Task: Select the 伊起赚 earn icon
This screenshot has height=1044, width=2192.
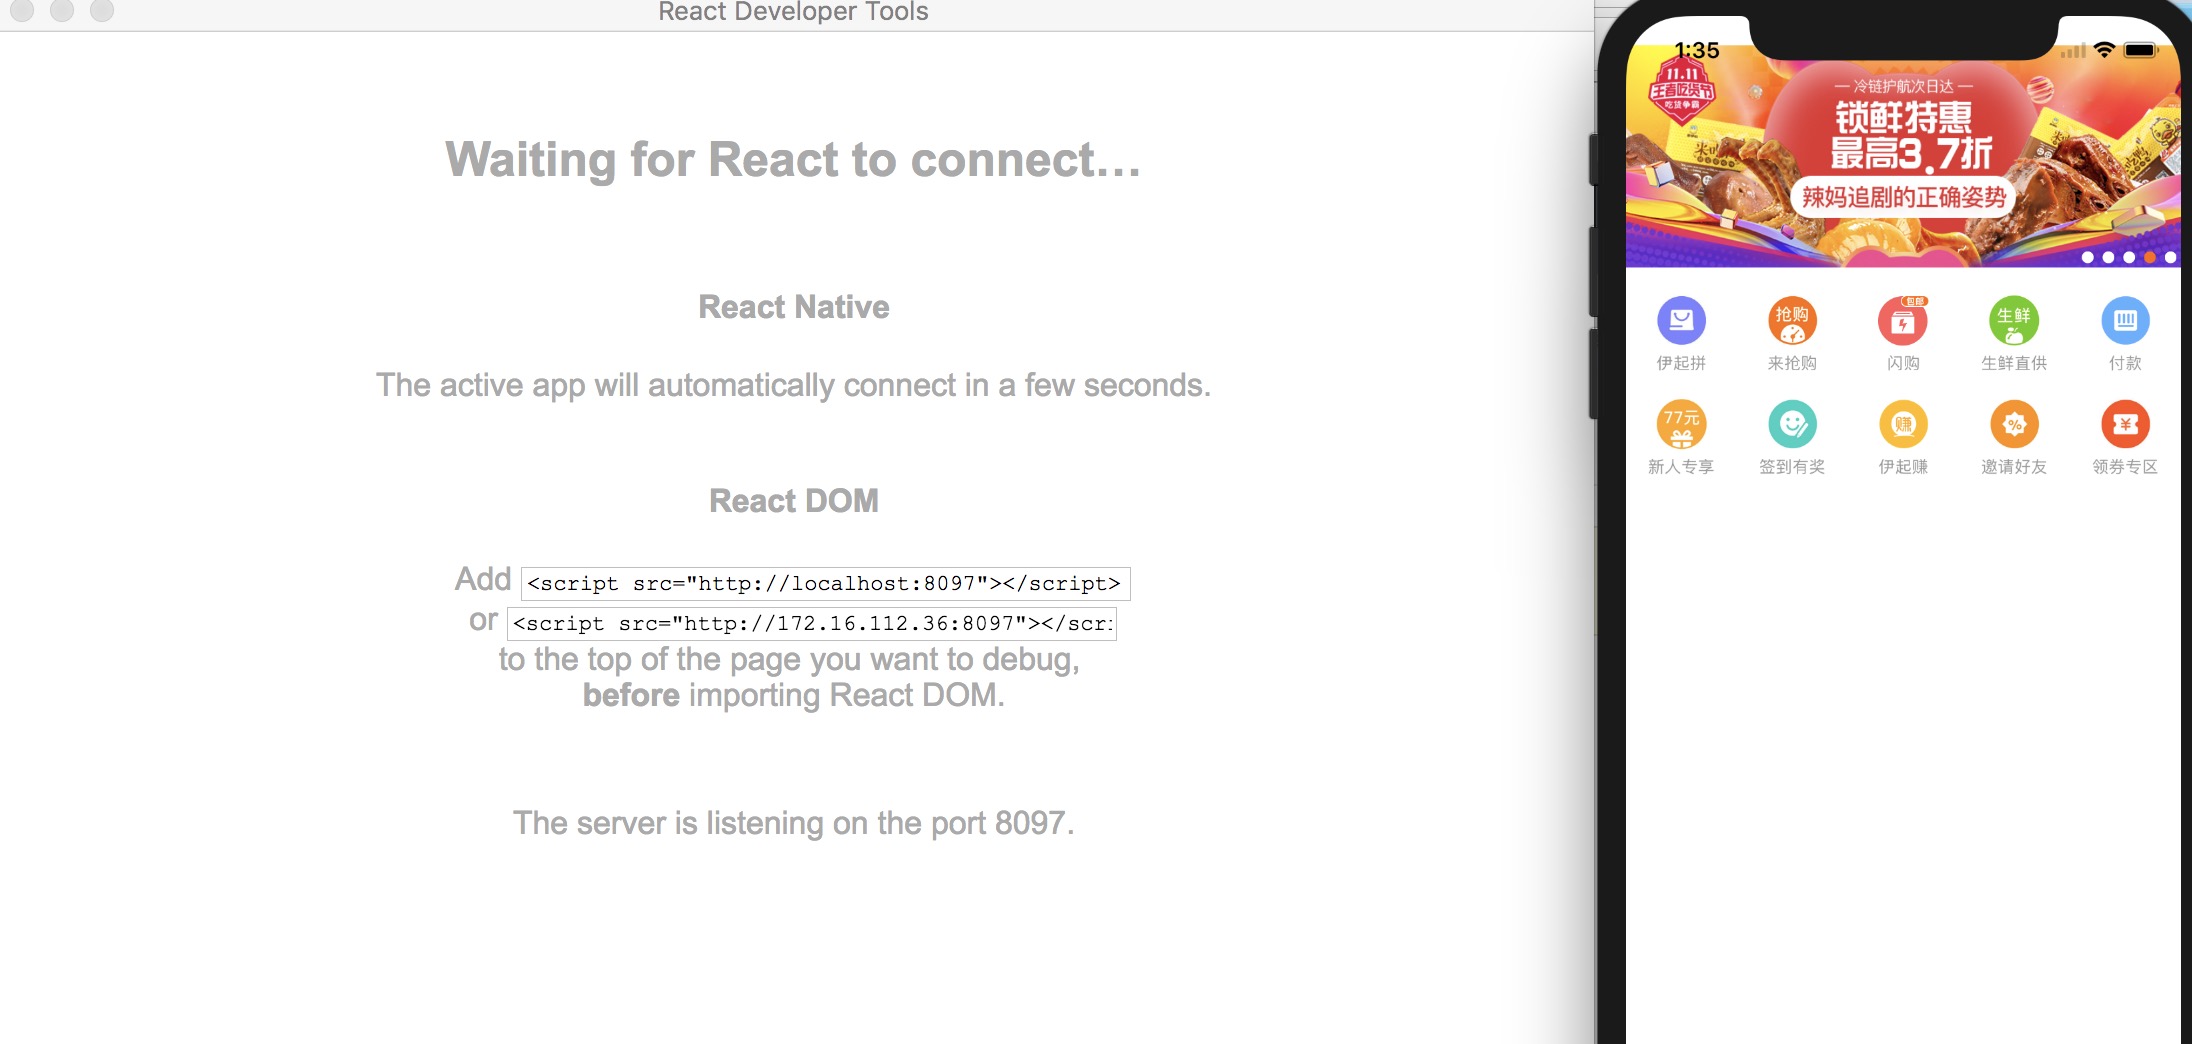Action: pos(1903,424)
